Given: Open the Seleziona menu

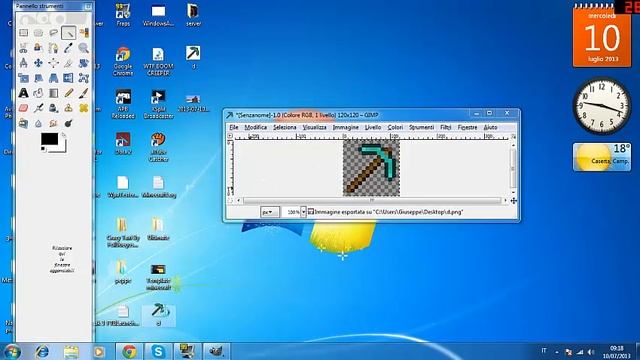Looking at the screenshot, I should pyautogui.click(x=284, y=127).
